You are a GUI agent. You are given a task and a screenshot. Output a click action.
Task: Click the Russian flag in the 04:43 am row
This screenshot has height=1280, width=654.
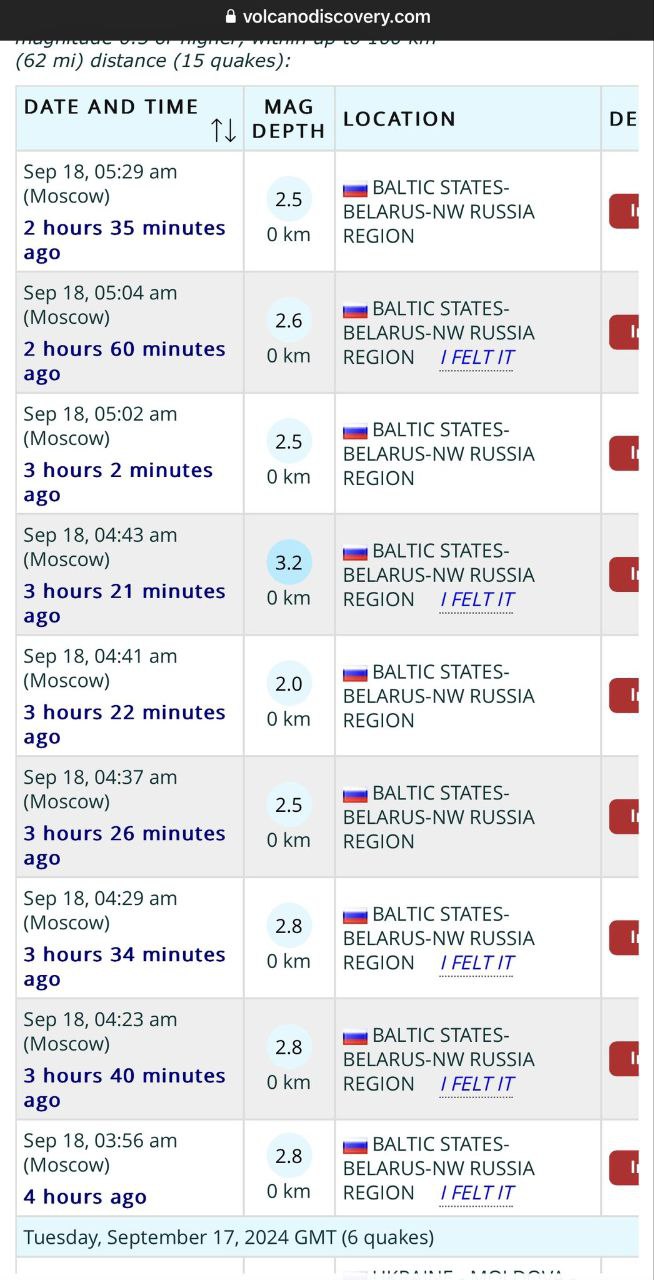355,552
